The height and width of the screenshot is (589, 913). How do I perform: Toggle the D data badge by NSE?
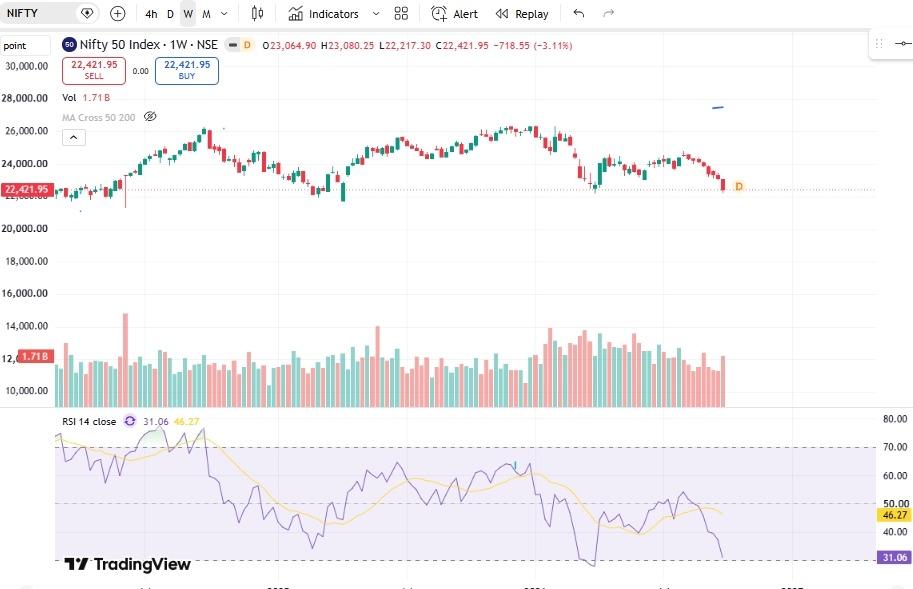[x=247, y=45]
